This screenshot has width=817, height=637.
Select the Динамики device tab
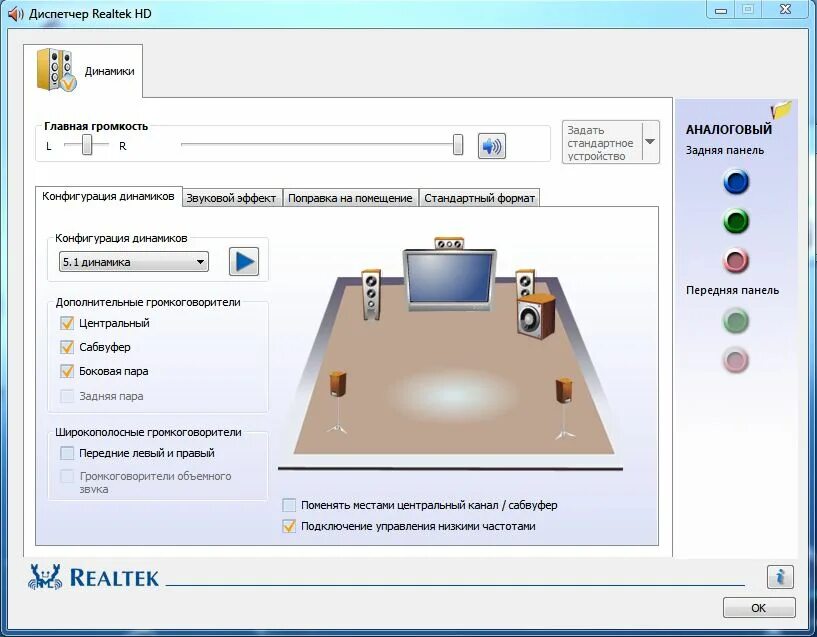83,71
